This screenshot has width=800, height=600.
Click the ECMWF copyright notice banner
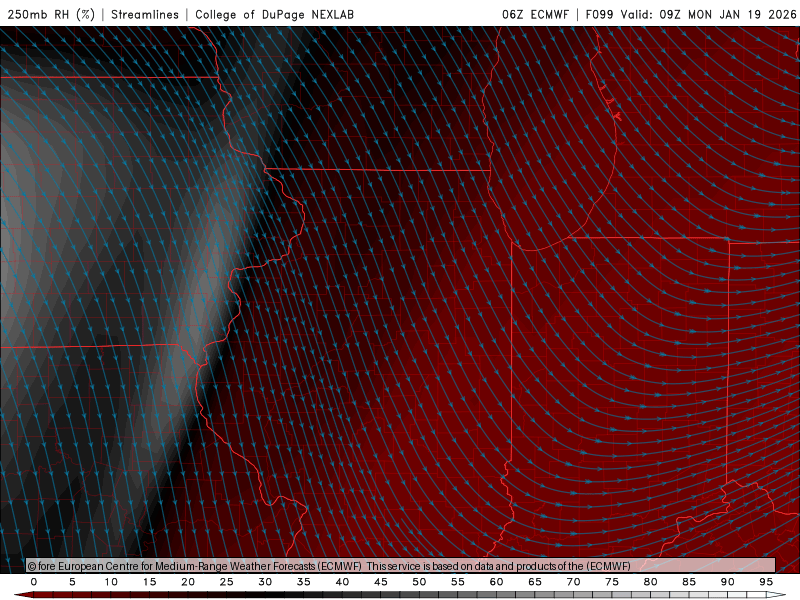coord(401,565)
